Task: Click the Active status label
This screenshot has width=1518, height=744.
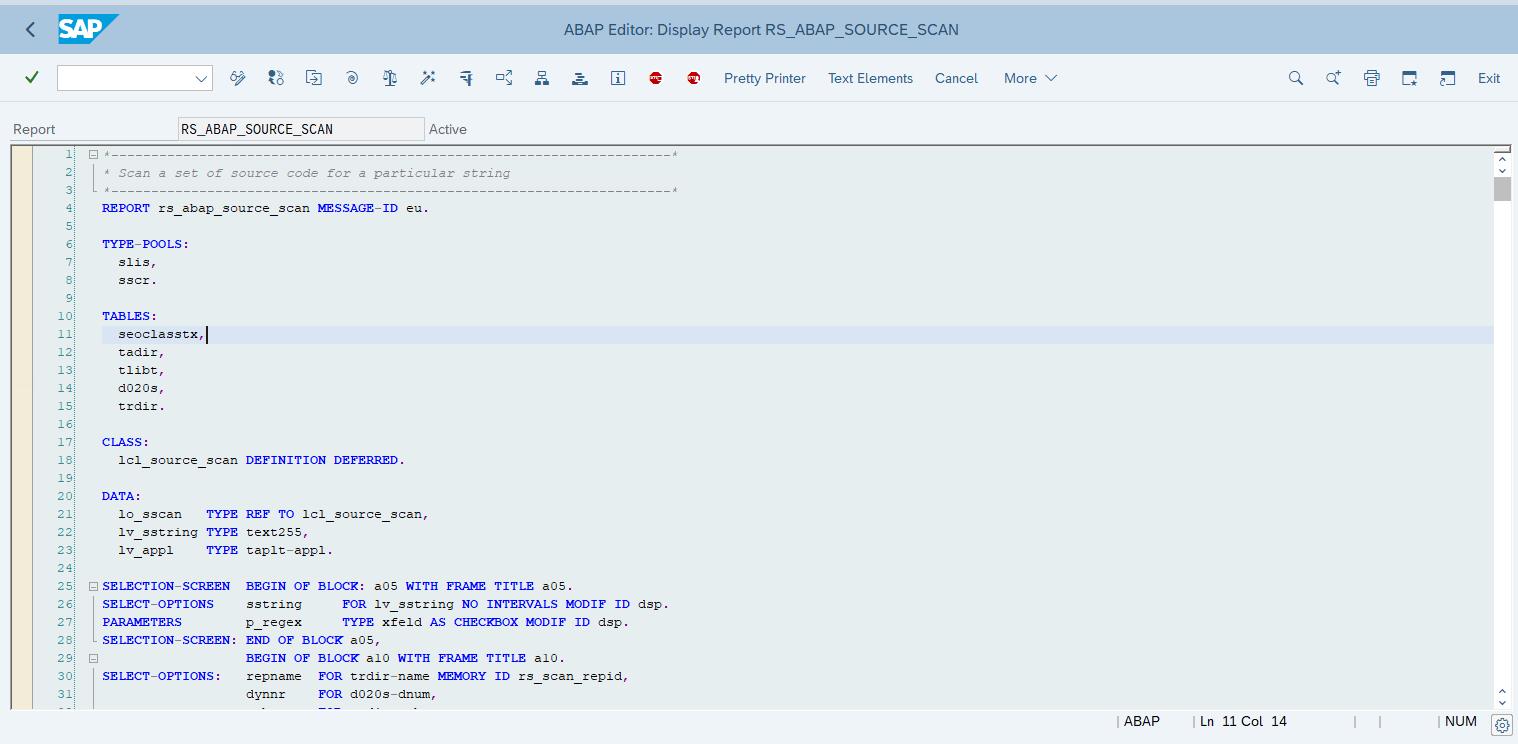Action: click(448, 129)
